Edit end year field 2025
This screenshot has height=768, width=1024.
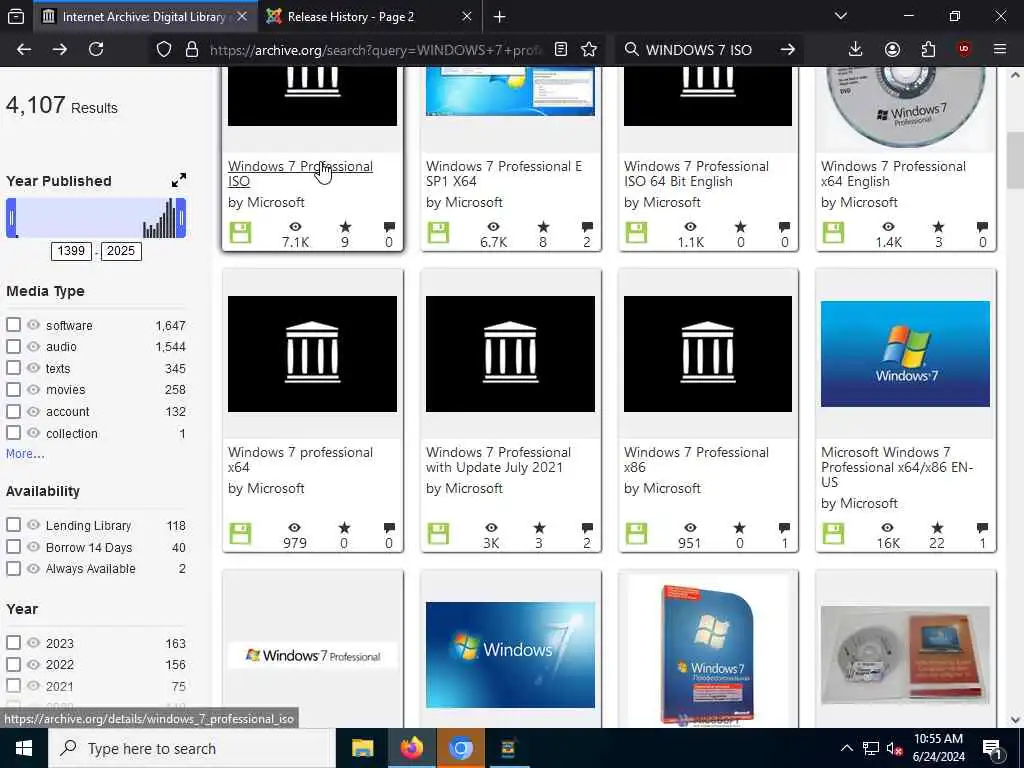tap(121, 251)
